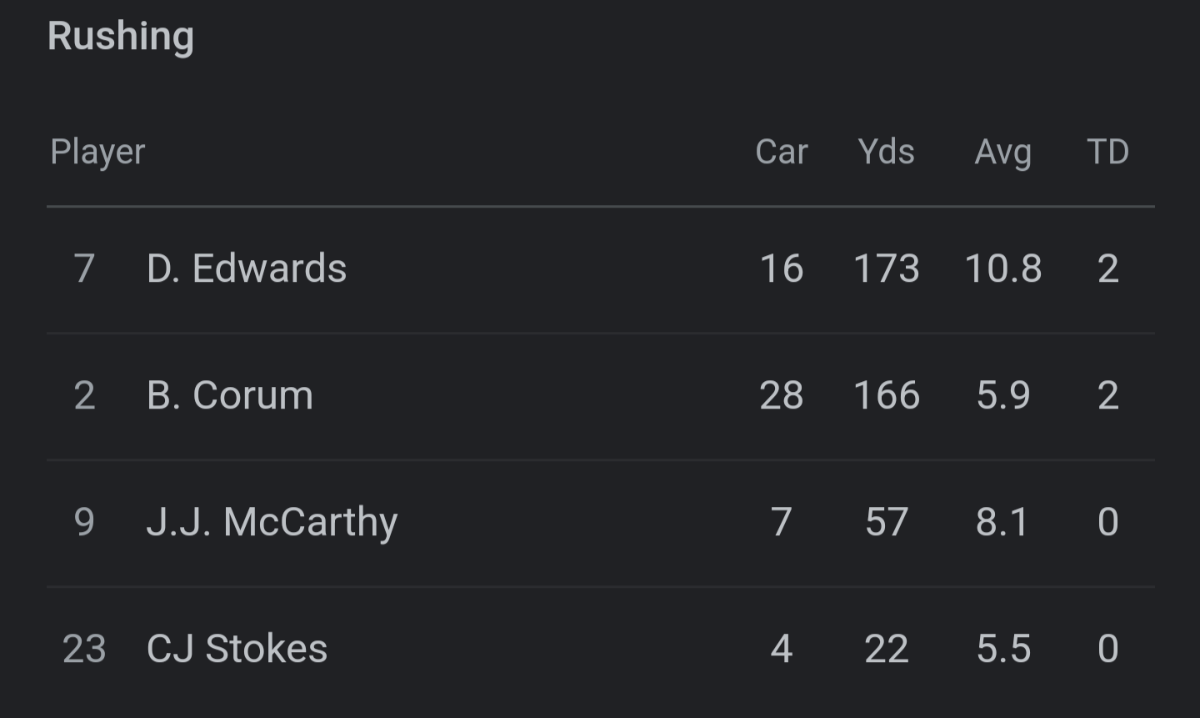Click D. Edwards' 10.8 average value
Viewport: 1200px width, 718px height.
coord(1003,269)
